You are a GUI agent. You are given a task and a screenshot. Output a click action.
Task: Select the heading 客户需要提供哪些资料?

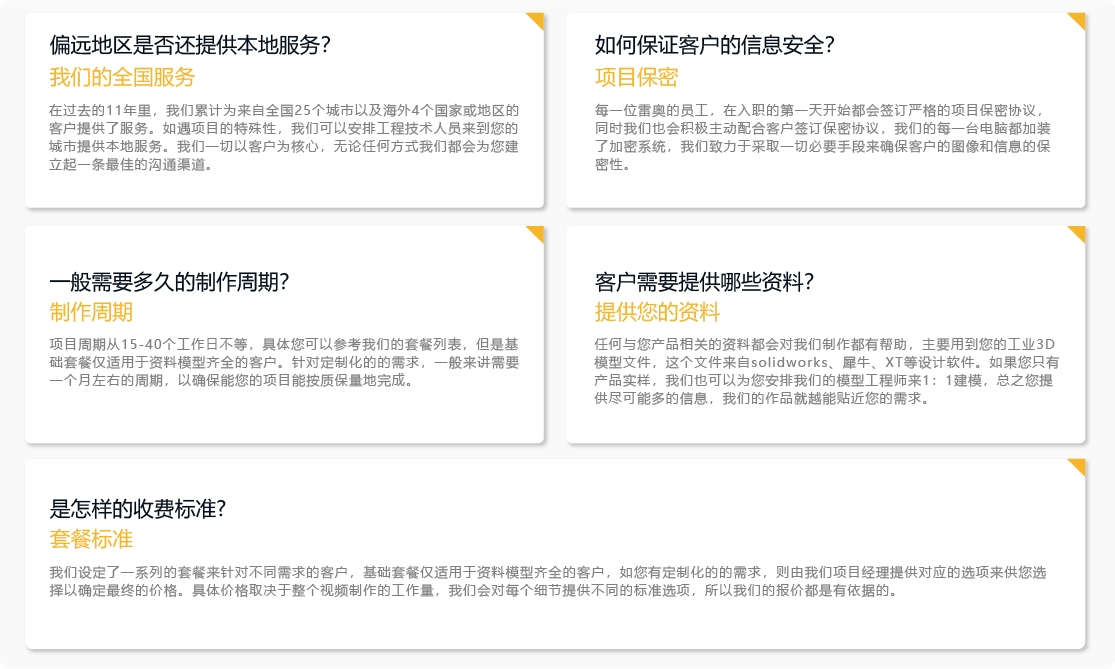(704, 282)
